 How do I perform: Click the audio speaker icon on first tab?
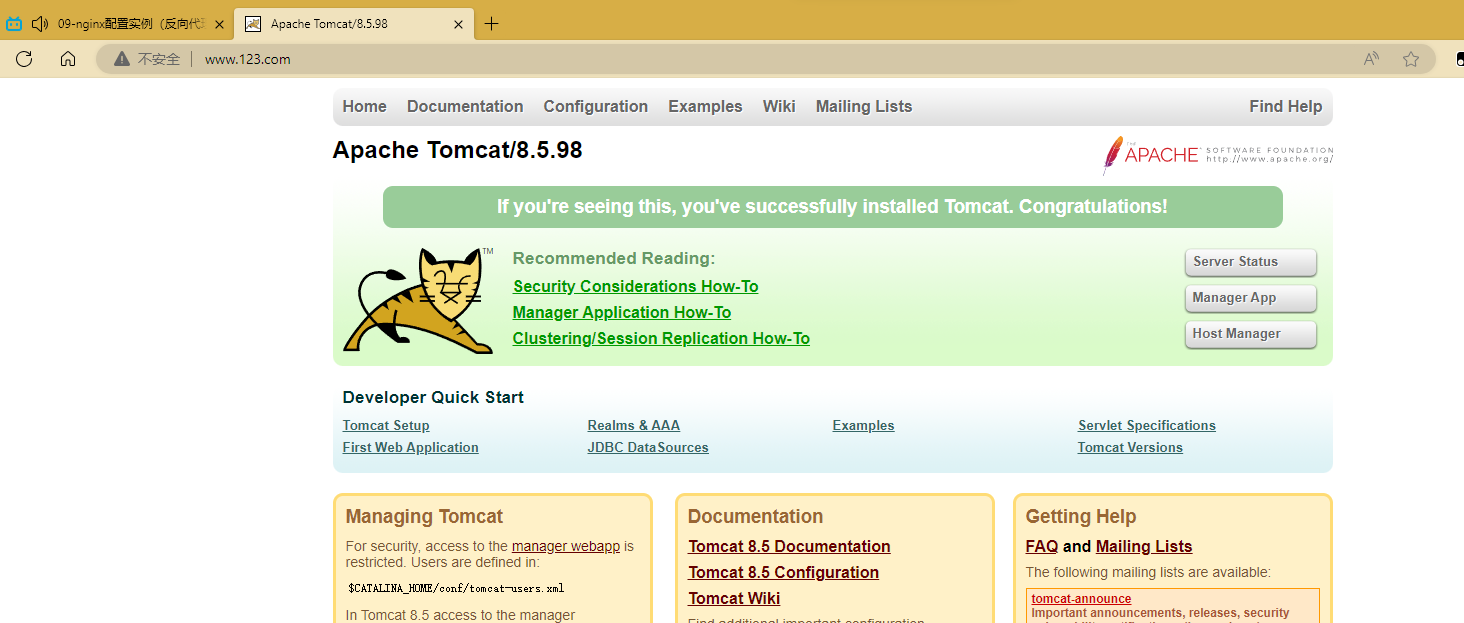coord(40,24)
